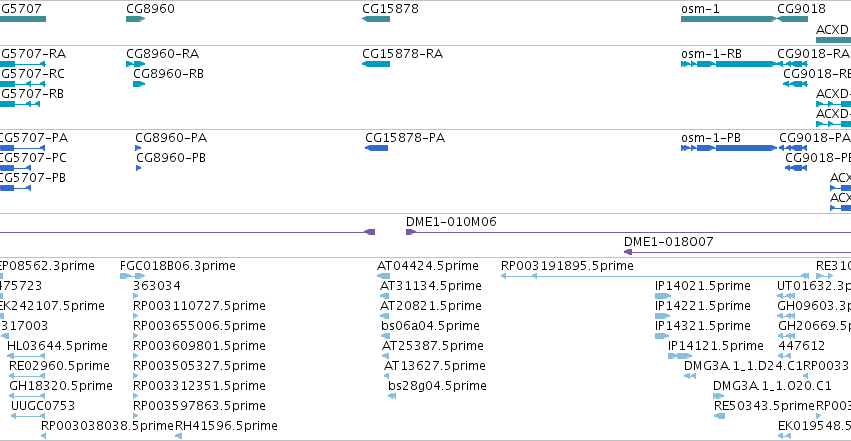
Task: Select the FGC018B06.3prime EST glyph
Action: coord(132,276)
